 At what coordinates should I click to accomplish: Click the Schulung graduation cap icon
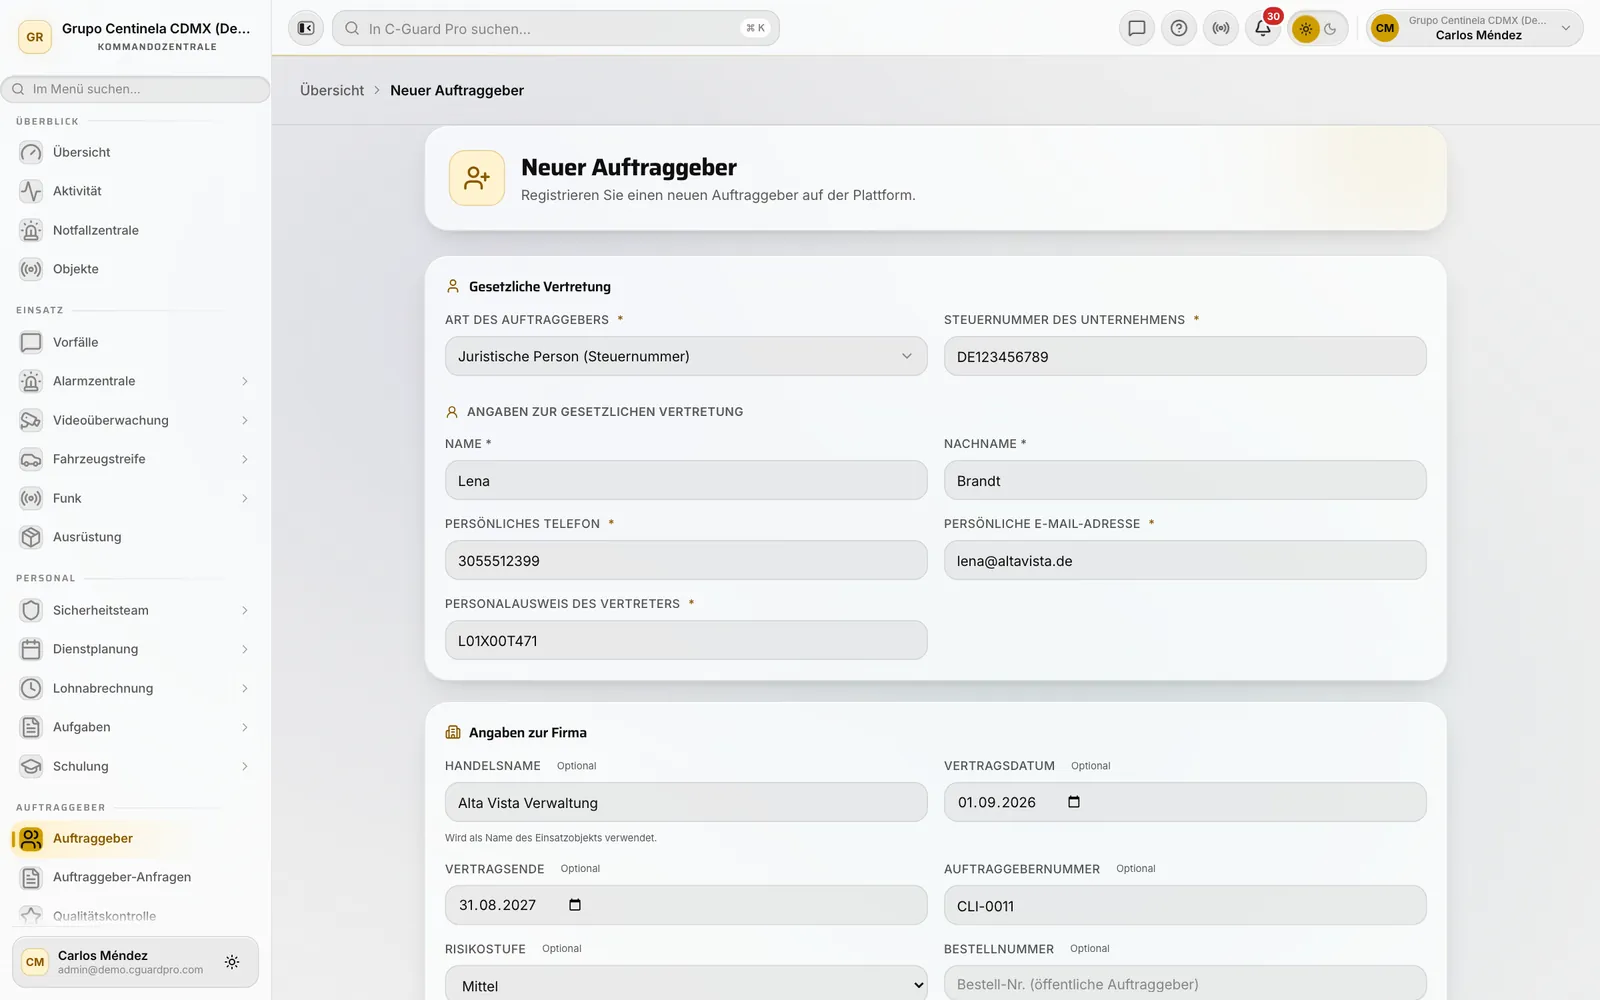point(31,766)
